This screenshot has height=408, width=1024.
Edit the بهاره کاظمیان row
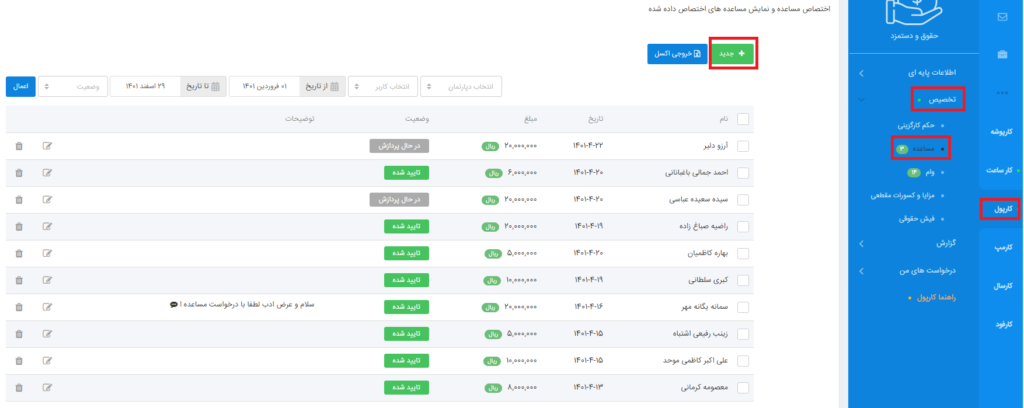click(x=47, y=253)
